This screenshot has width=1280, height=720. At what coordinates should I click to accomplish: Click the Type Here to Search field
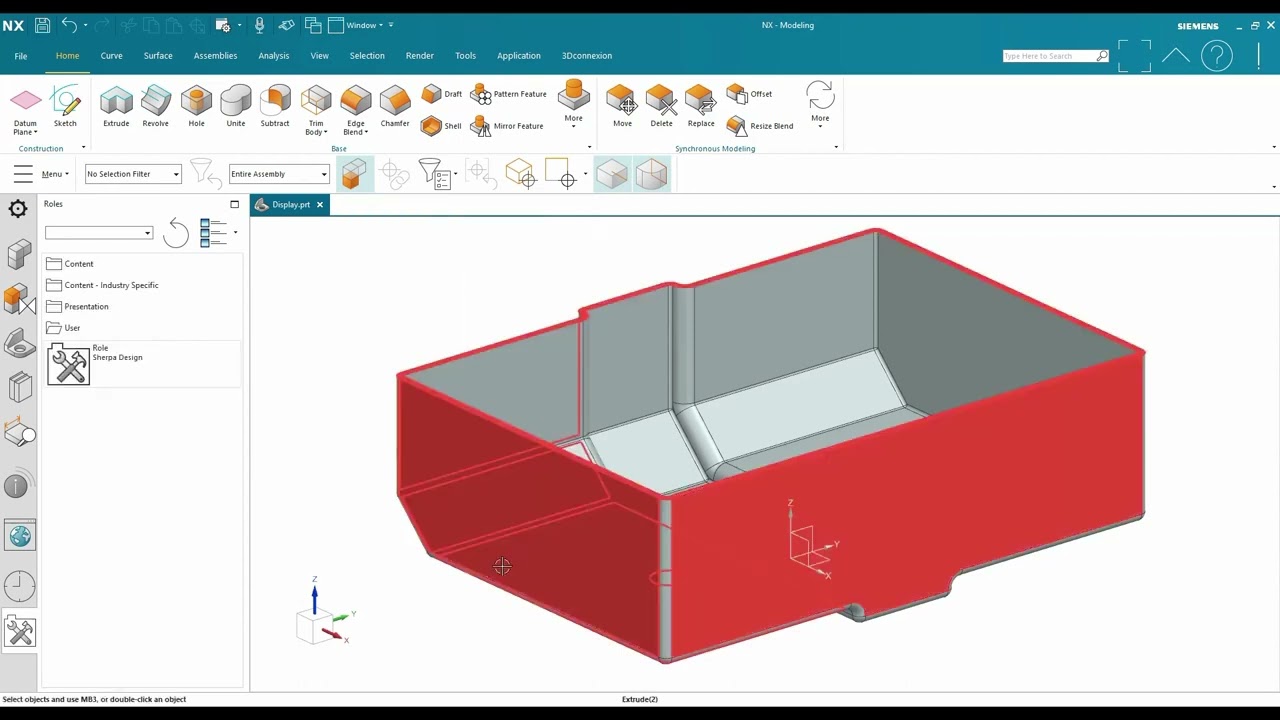pyautogui.click(x=1049, y=56)
